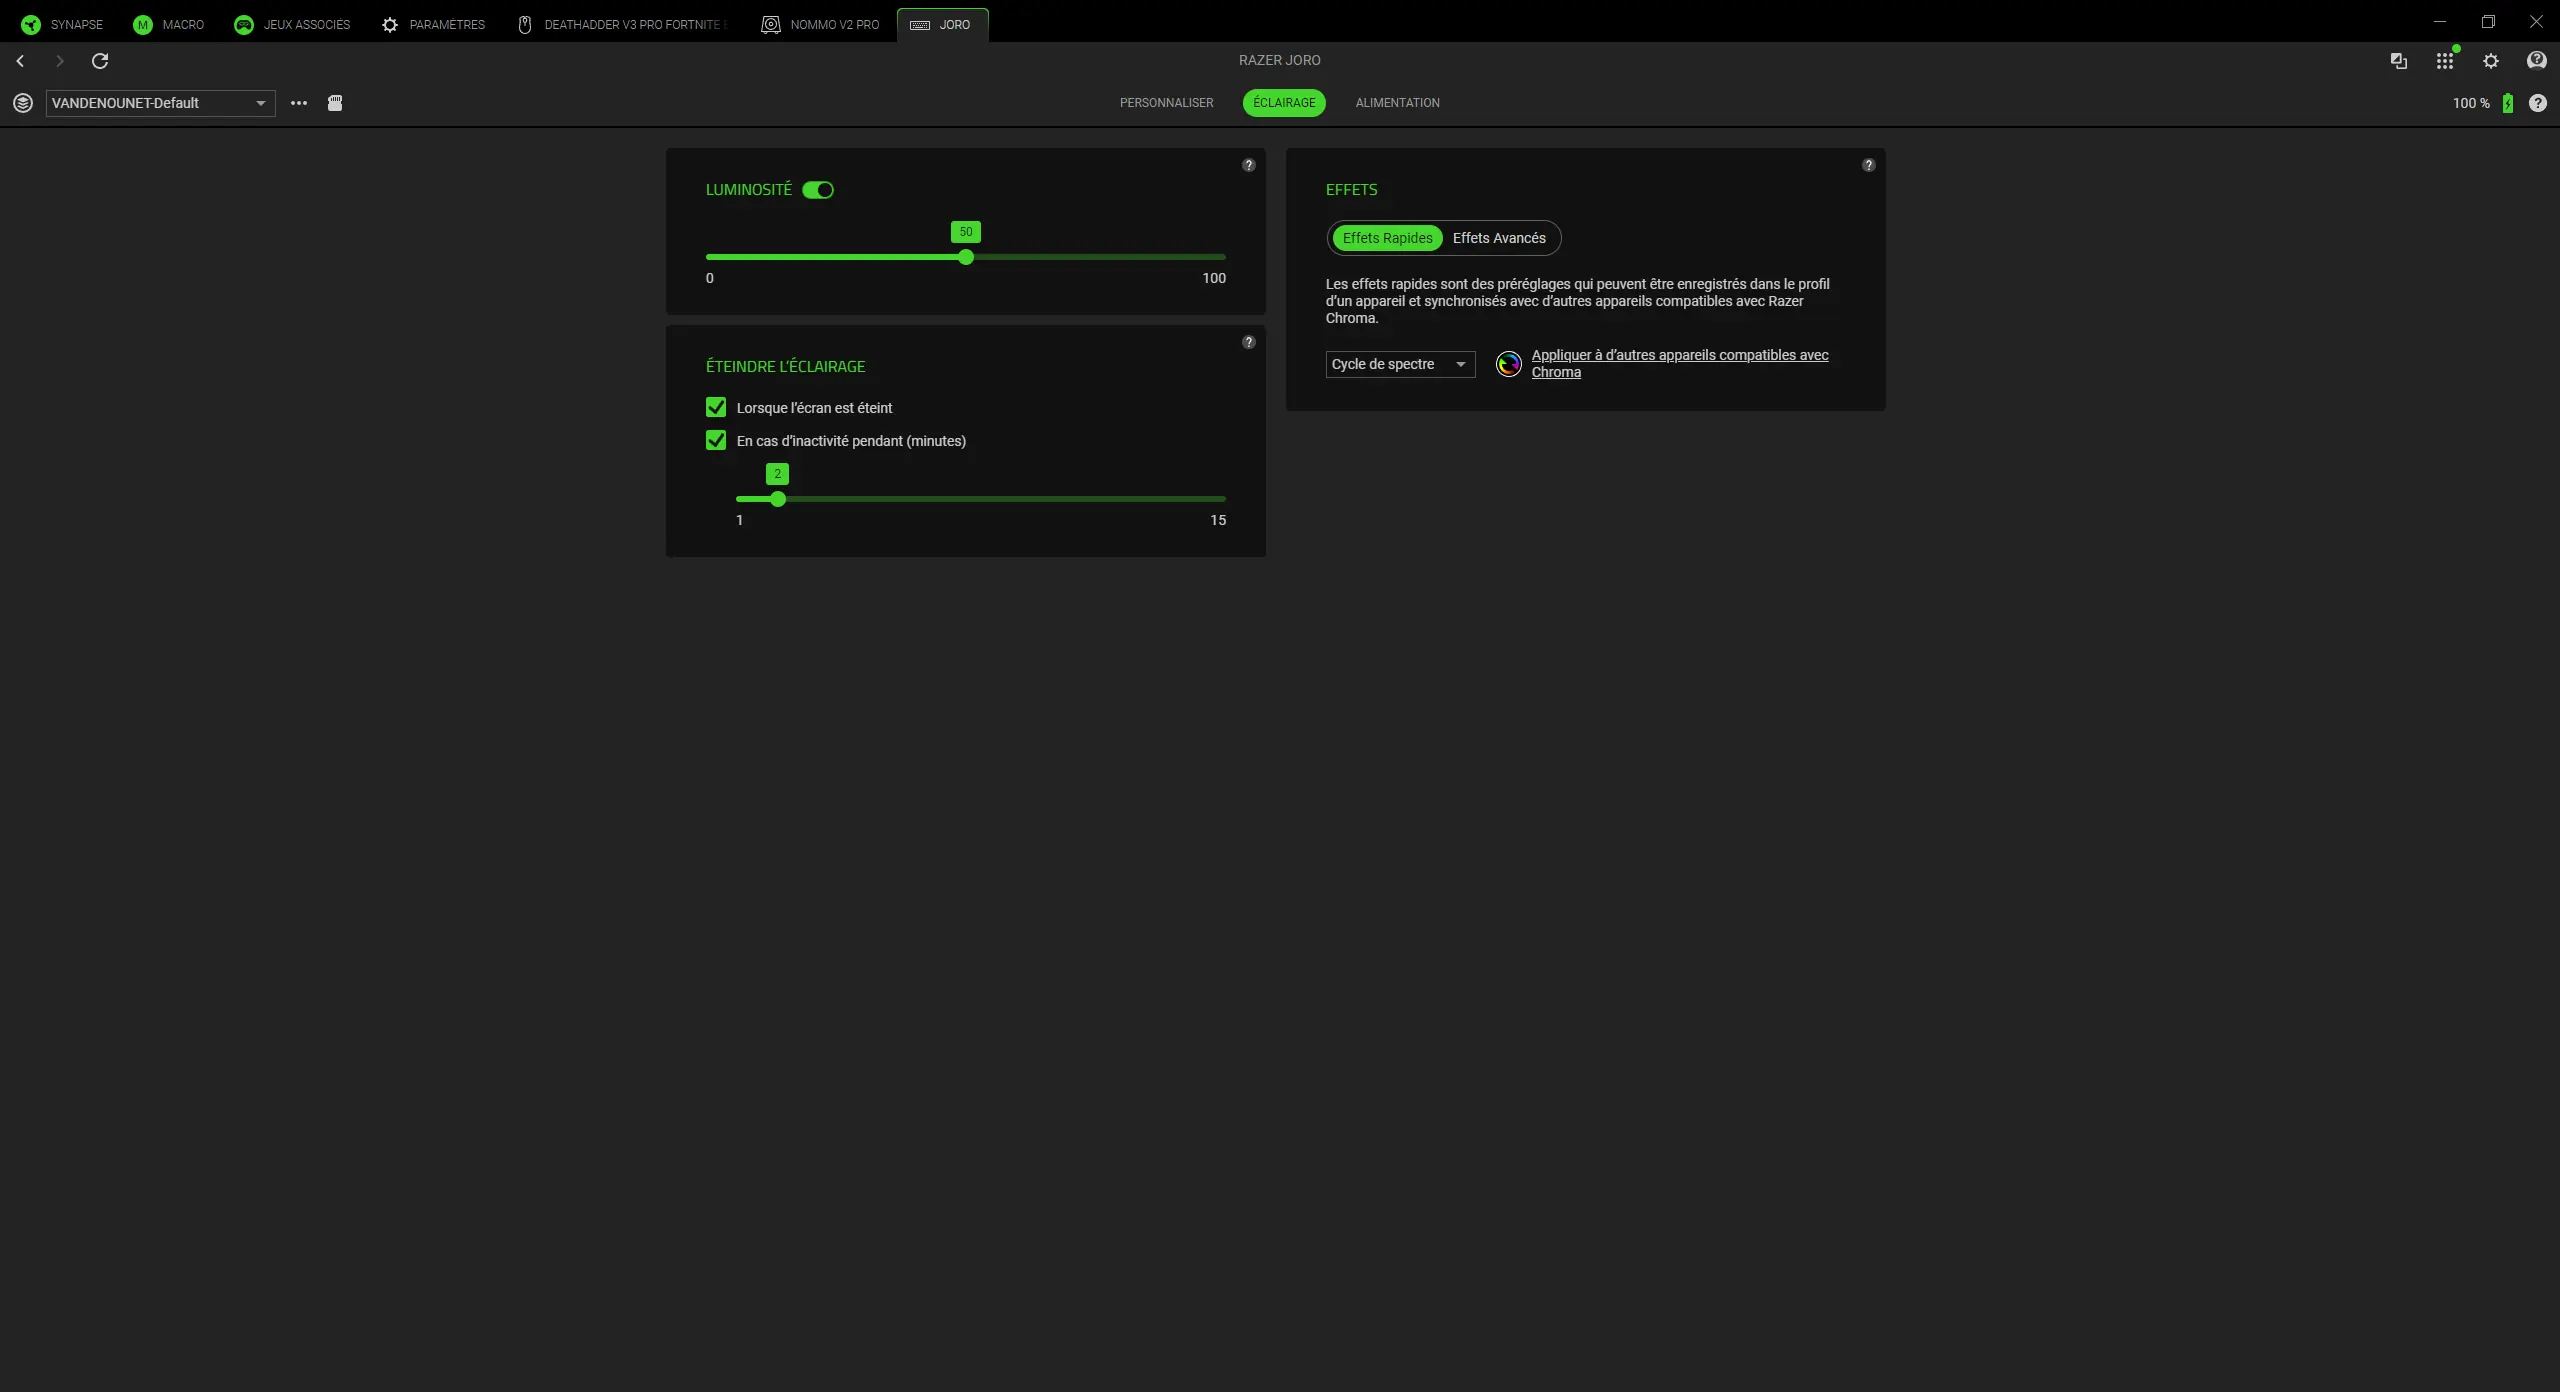The width and height of the screenshot is (2560, 1392).
Task: Click the Chroma color wheel icon
Action: tap(1509, 364)
